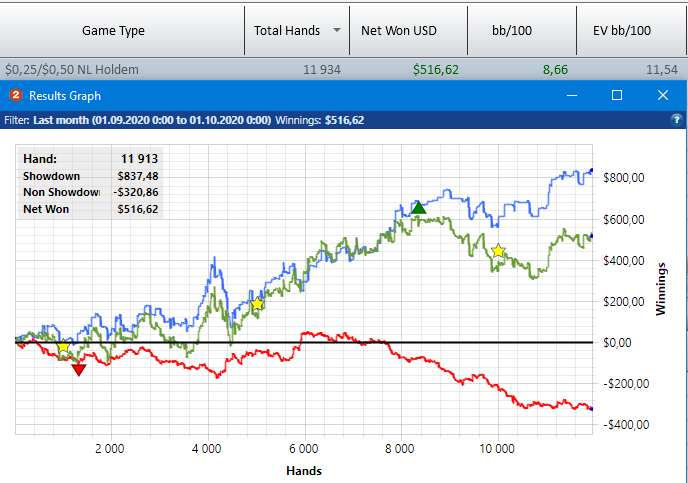The height and width of the screenshot is (483, 688).
Task: Click the $516,62 net won cell
Action: (435, 70)
